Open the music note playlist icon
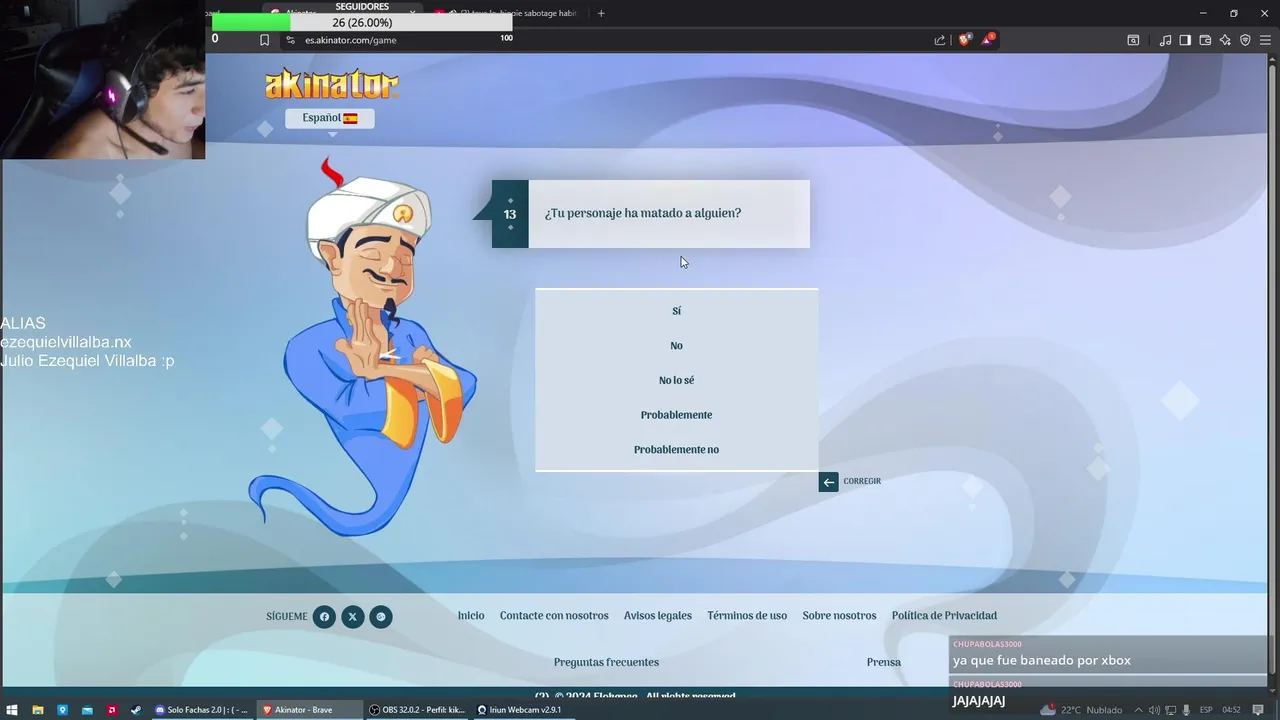The height and width of the screenshot is (720, 1280). 1165,40
